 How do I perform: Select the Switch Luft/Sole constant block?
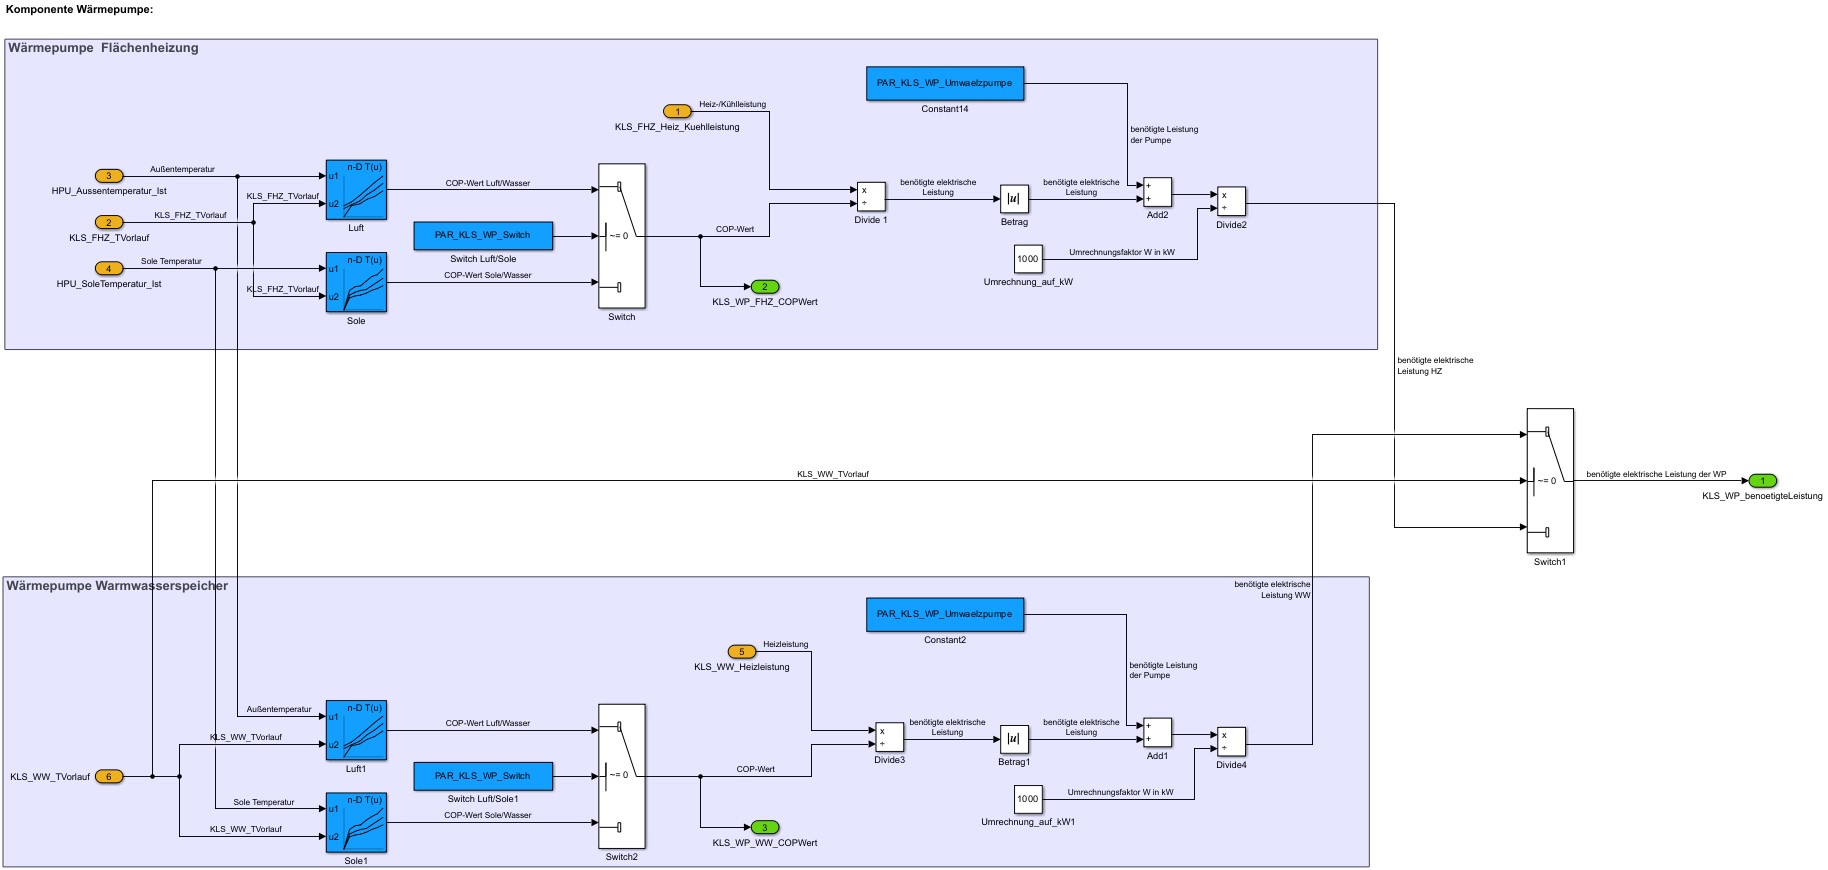click(483, 236)
